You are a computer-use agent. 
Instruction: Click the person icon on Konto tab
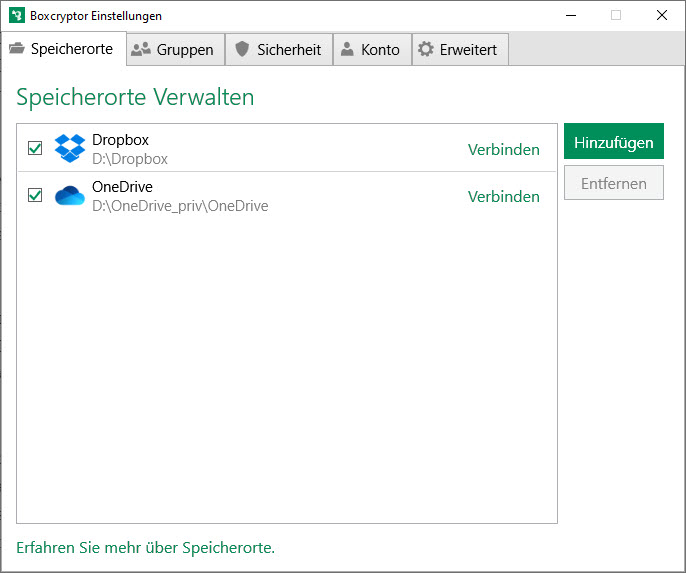(347, 49)
